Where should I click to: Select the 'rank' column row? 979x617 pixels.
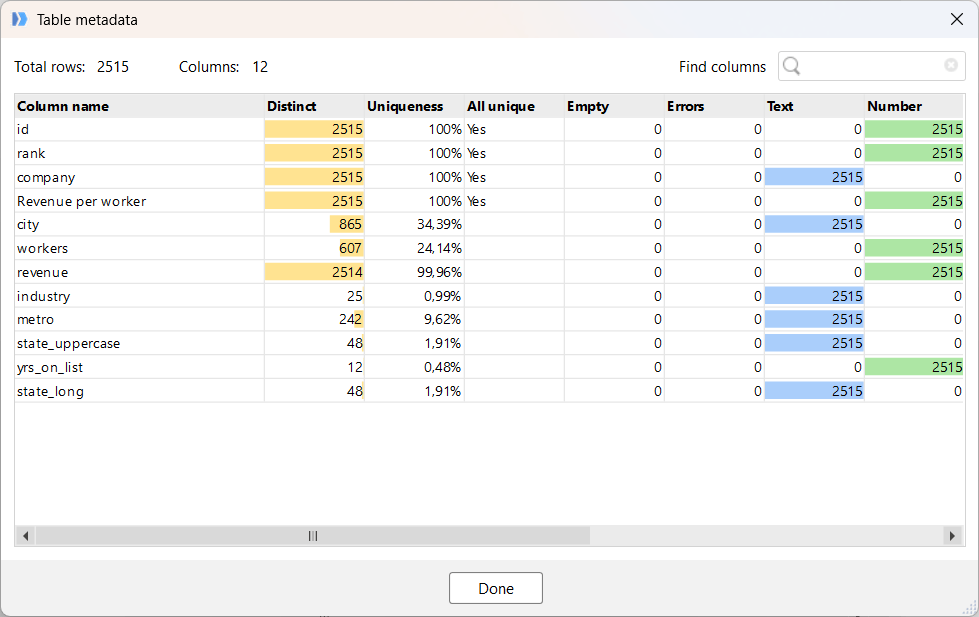coord(490,153)
